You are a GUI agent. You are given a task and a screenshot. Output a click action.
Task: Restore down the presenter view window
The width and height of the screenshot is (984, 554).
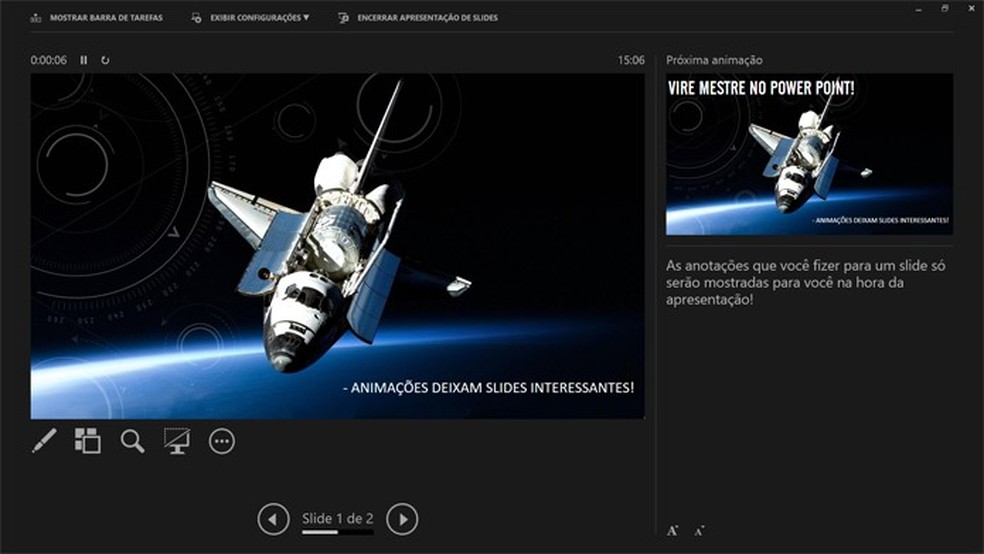pos(945,9)
